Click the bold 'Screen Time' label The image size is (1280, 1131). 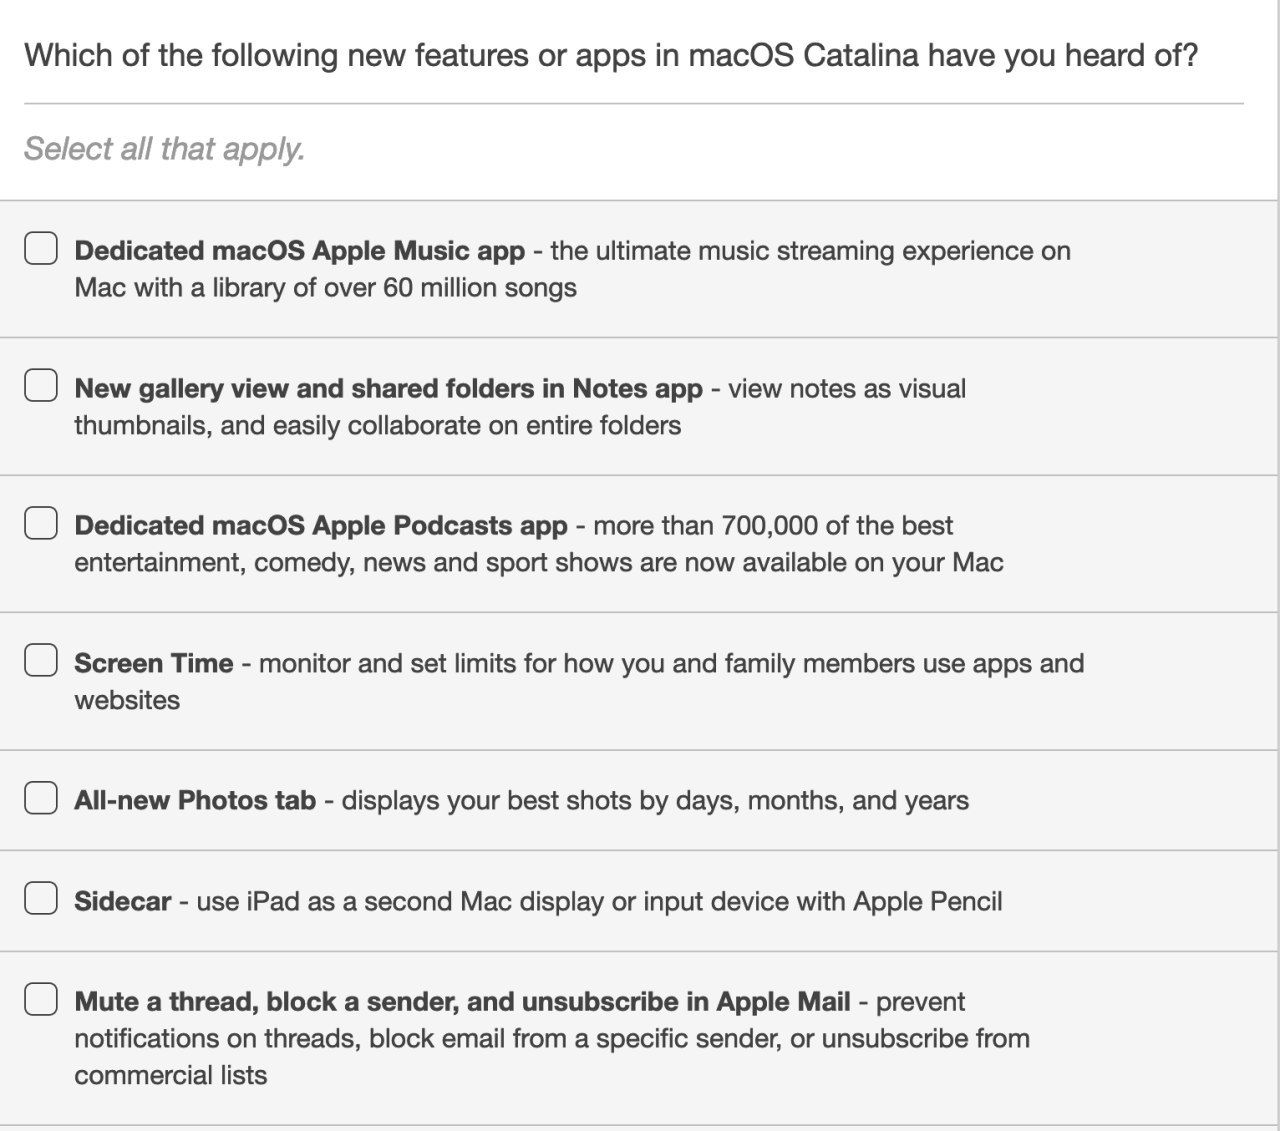[154, 663]
